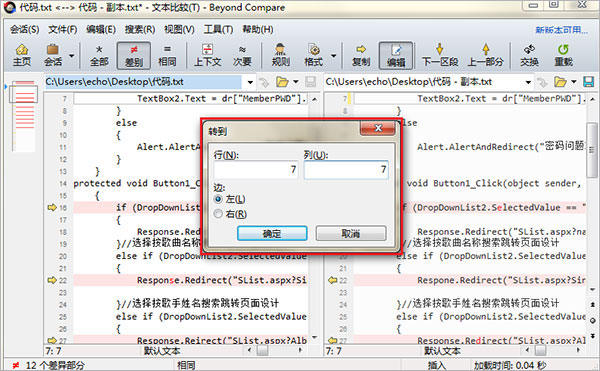Expand right pane folder dropdown arrow
This screenshot has height=371, width=600.
coord(574,82)
